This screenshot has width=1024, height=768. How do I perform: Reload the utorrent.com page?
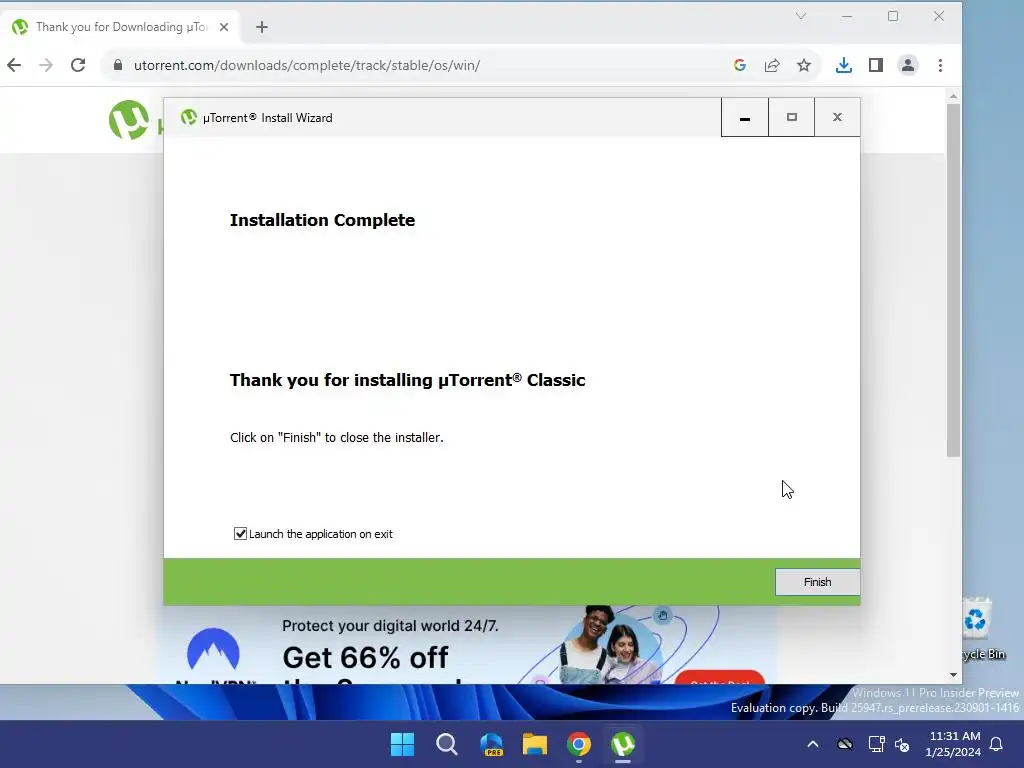78,65
